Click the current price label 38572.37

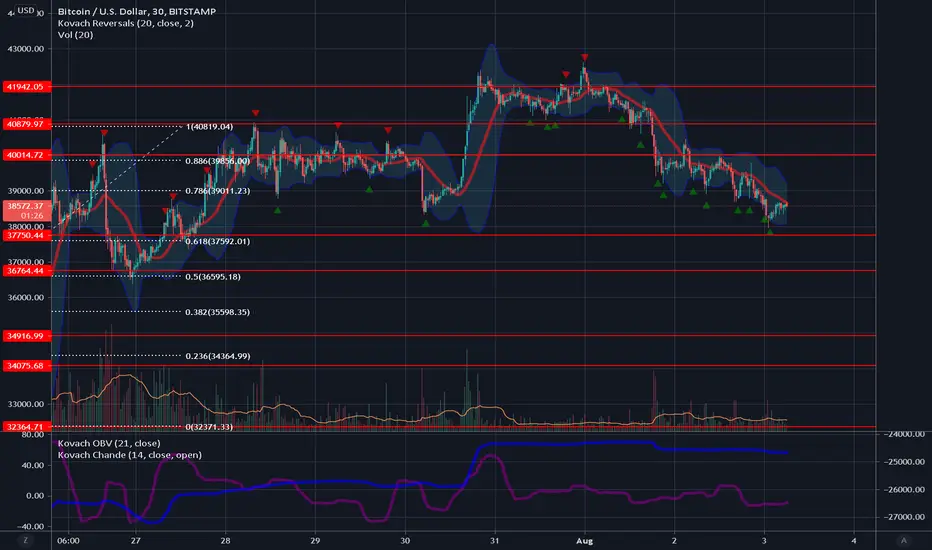(x=27, y=210)
